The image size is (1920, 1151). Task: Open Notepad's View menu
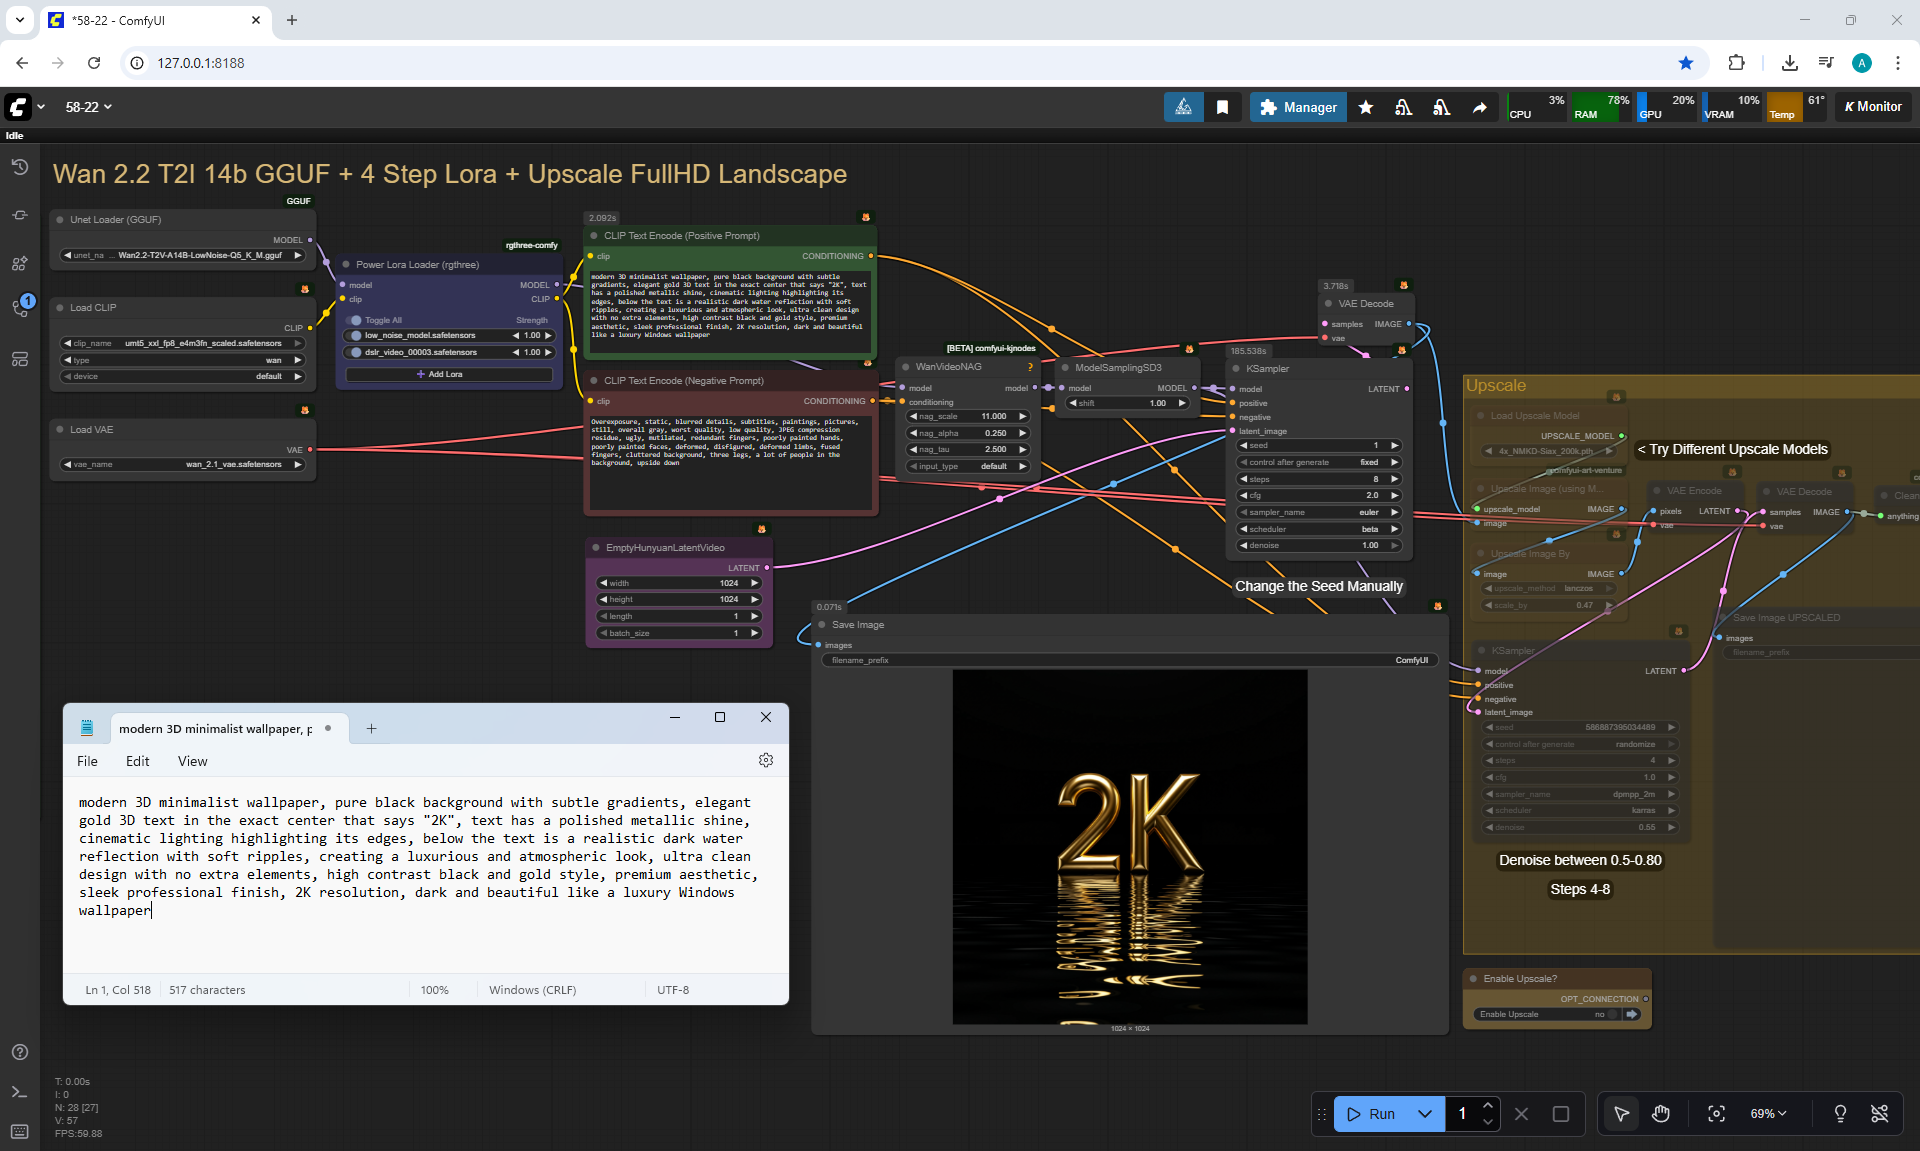coord(192,761)
